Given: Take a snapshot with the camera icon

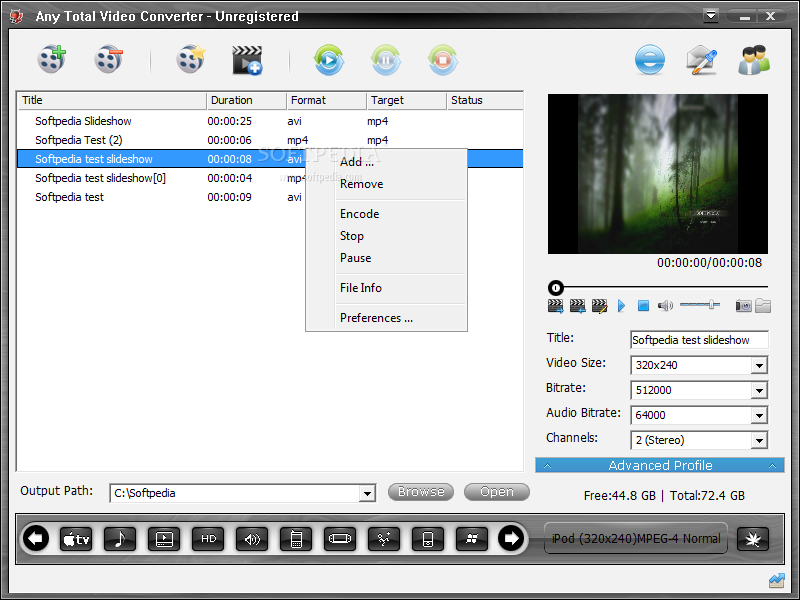Looking at the screenshot, I should tap(743, 306).
